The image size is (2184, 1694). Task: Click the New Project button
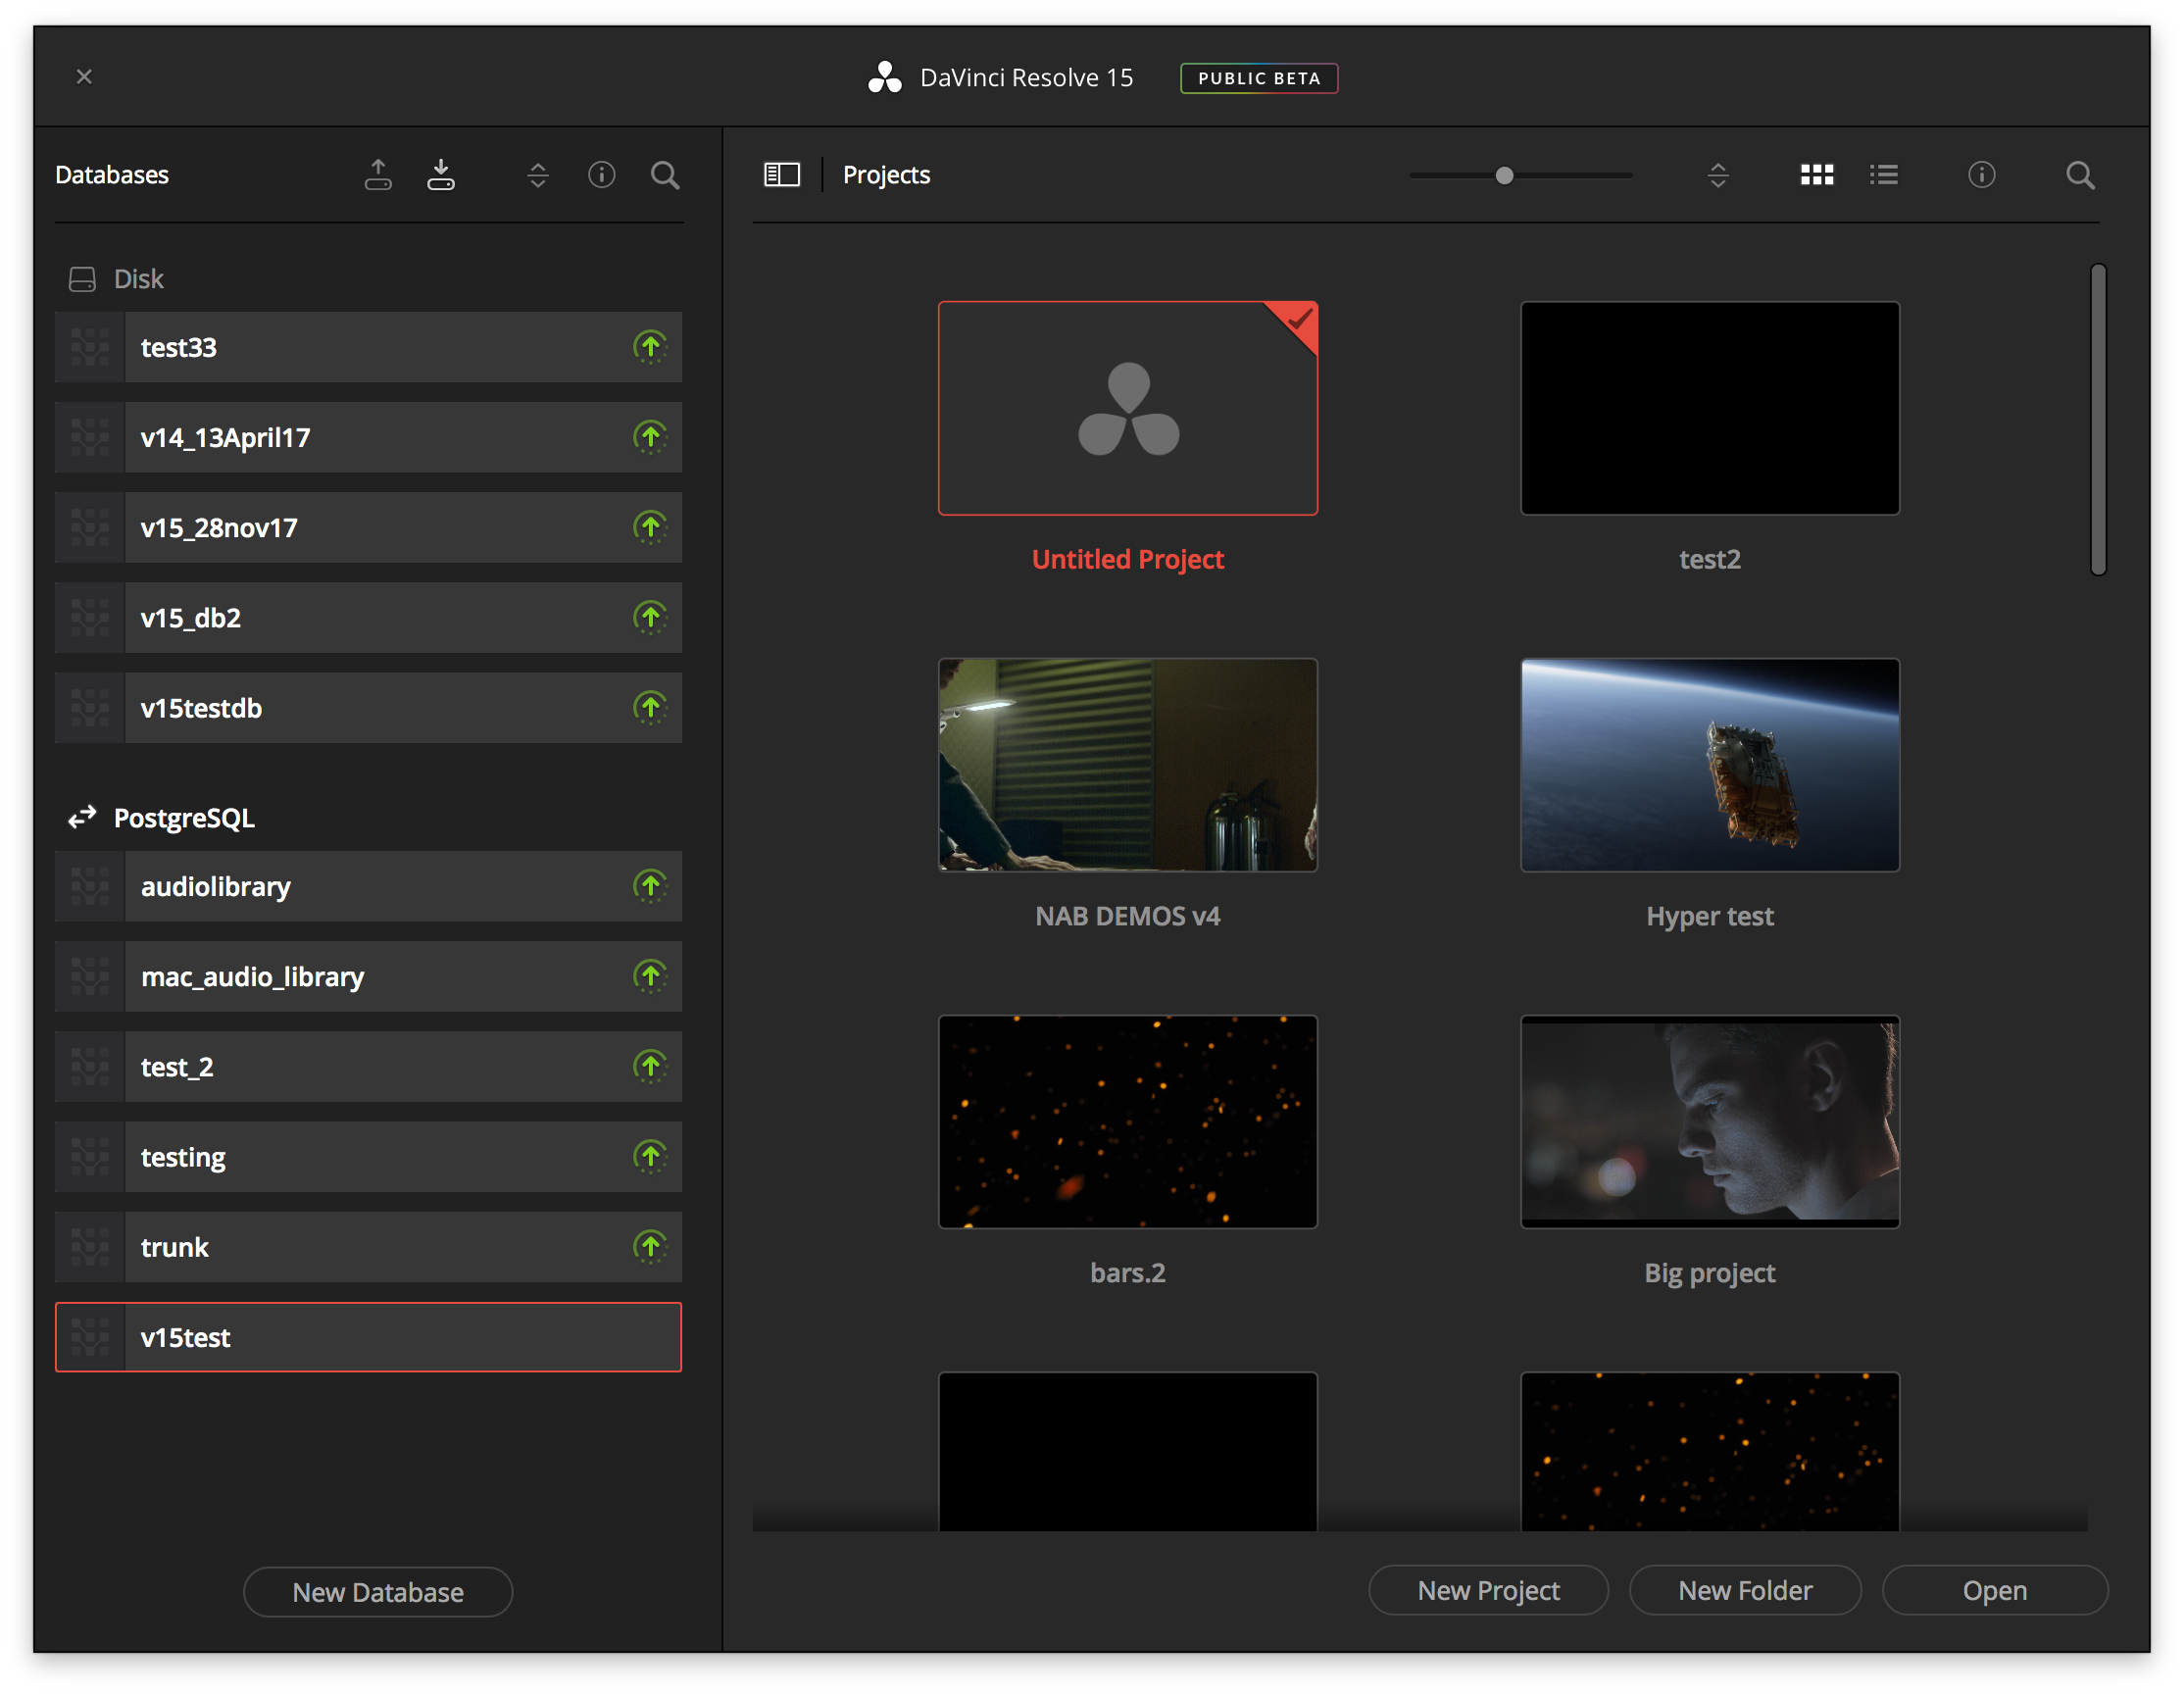(x=1488, y=1589)
